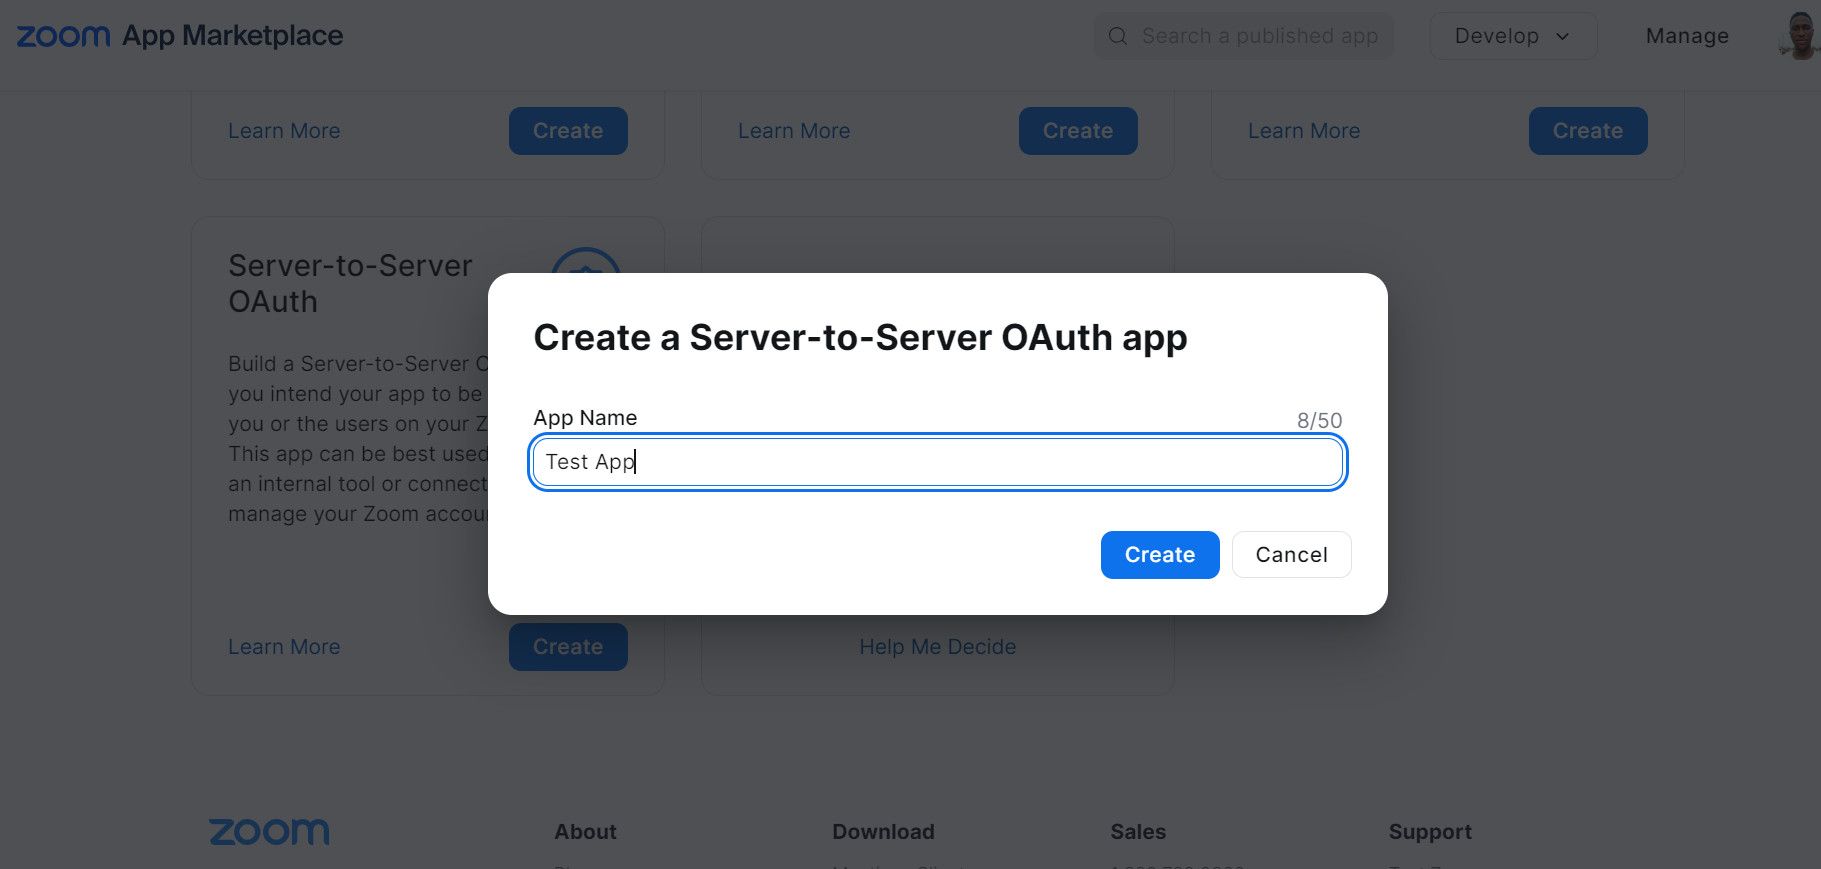The height and width of the screenshot is (869, 1821).
Task: Click the App Marketplace title text
Action: pos(232,36)
